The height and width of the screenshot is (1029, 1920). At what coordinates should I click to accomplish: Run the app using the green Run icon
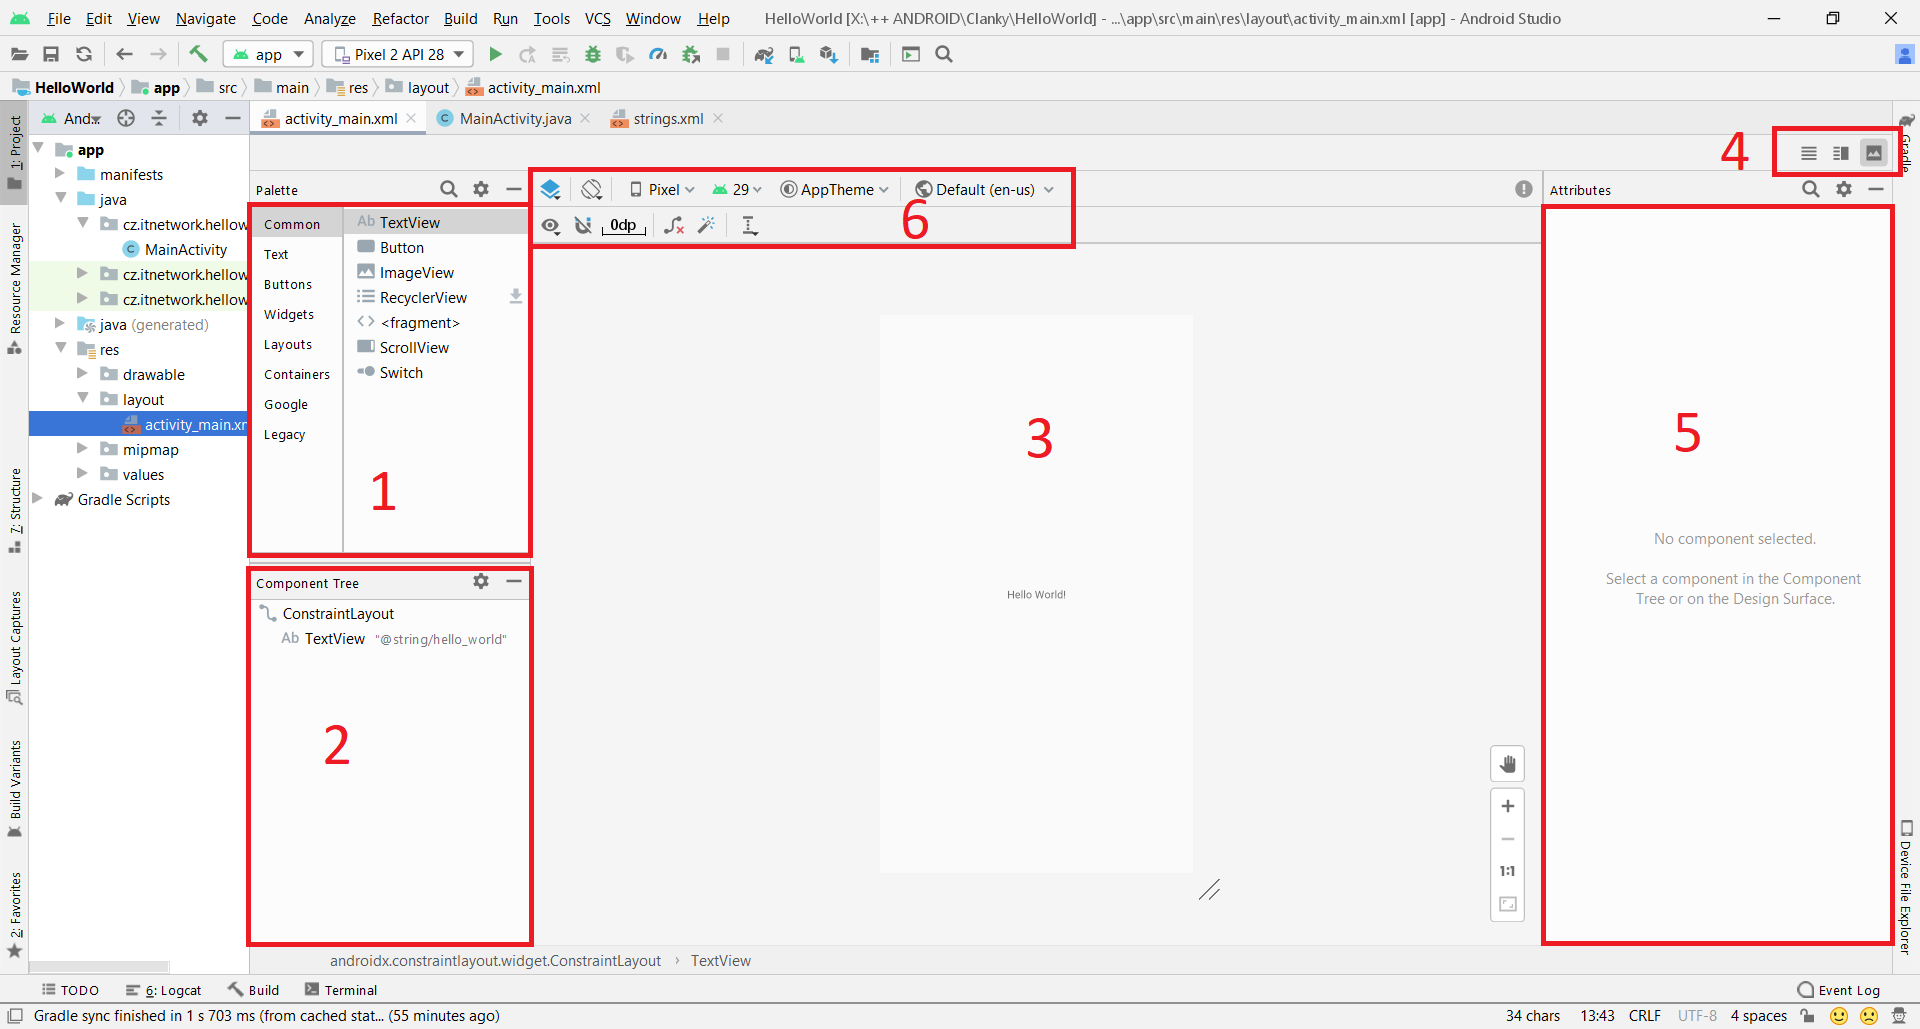tap(495, 54)
